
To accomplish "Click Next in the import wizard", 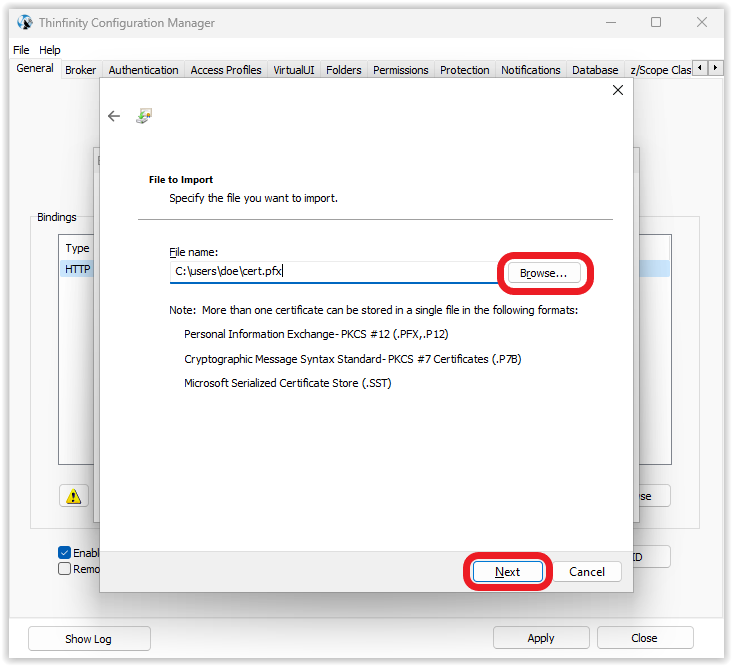I will (507, 572).
